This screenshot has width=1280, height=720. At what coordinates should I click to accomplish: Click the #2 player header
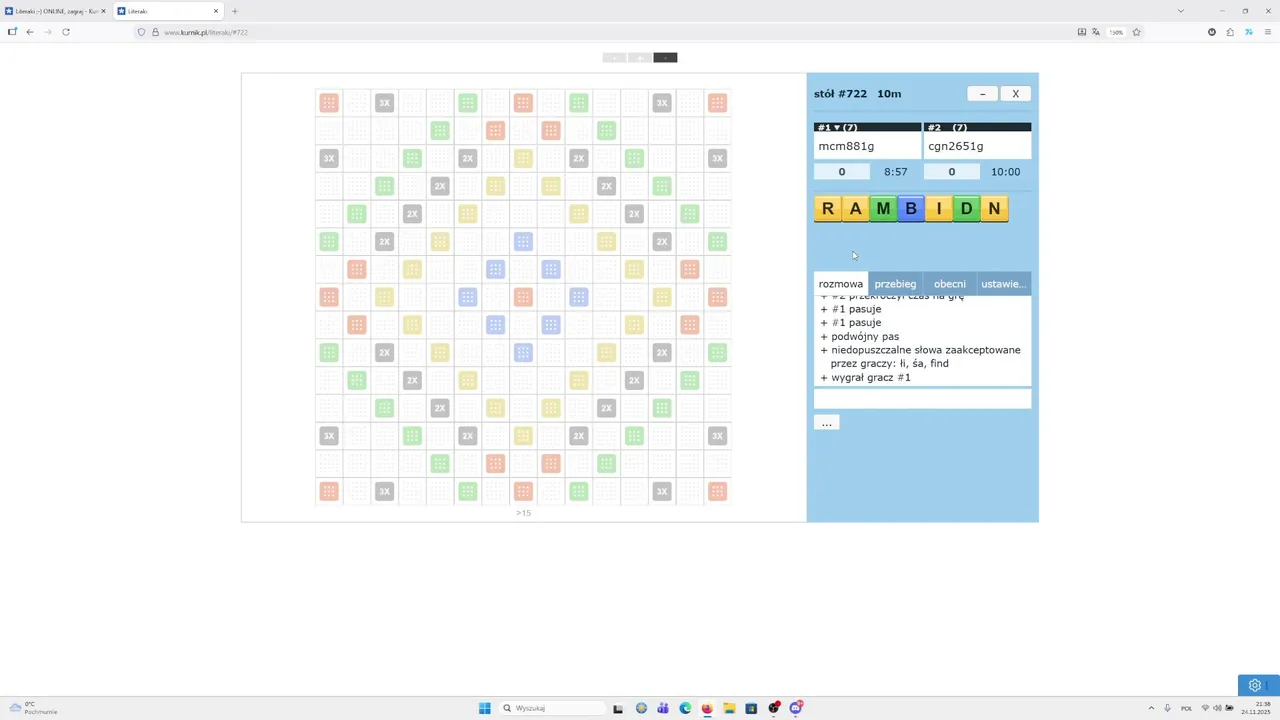977,128
